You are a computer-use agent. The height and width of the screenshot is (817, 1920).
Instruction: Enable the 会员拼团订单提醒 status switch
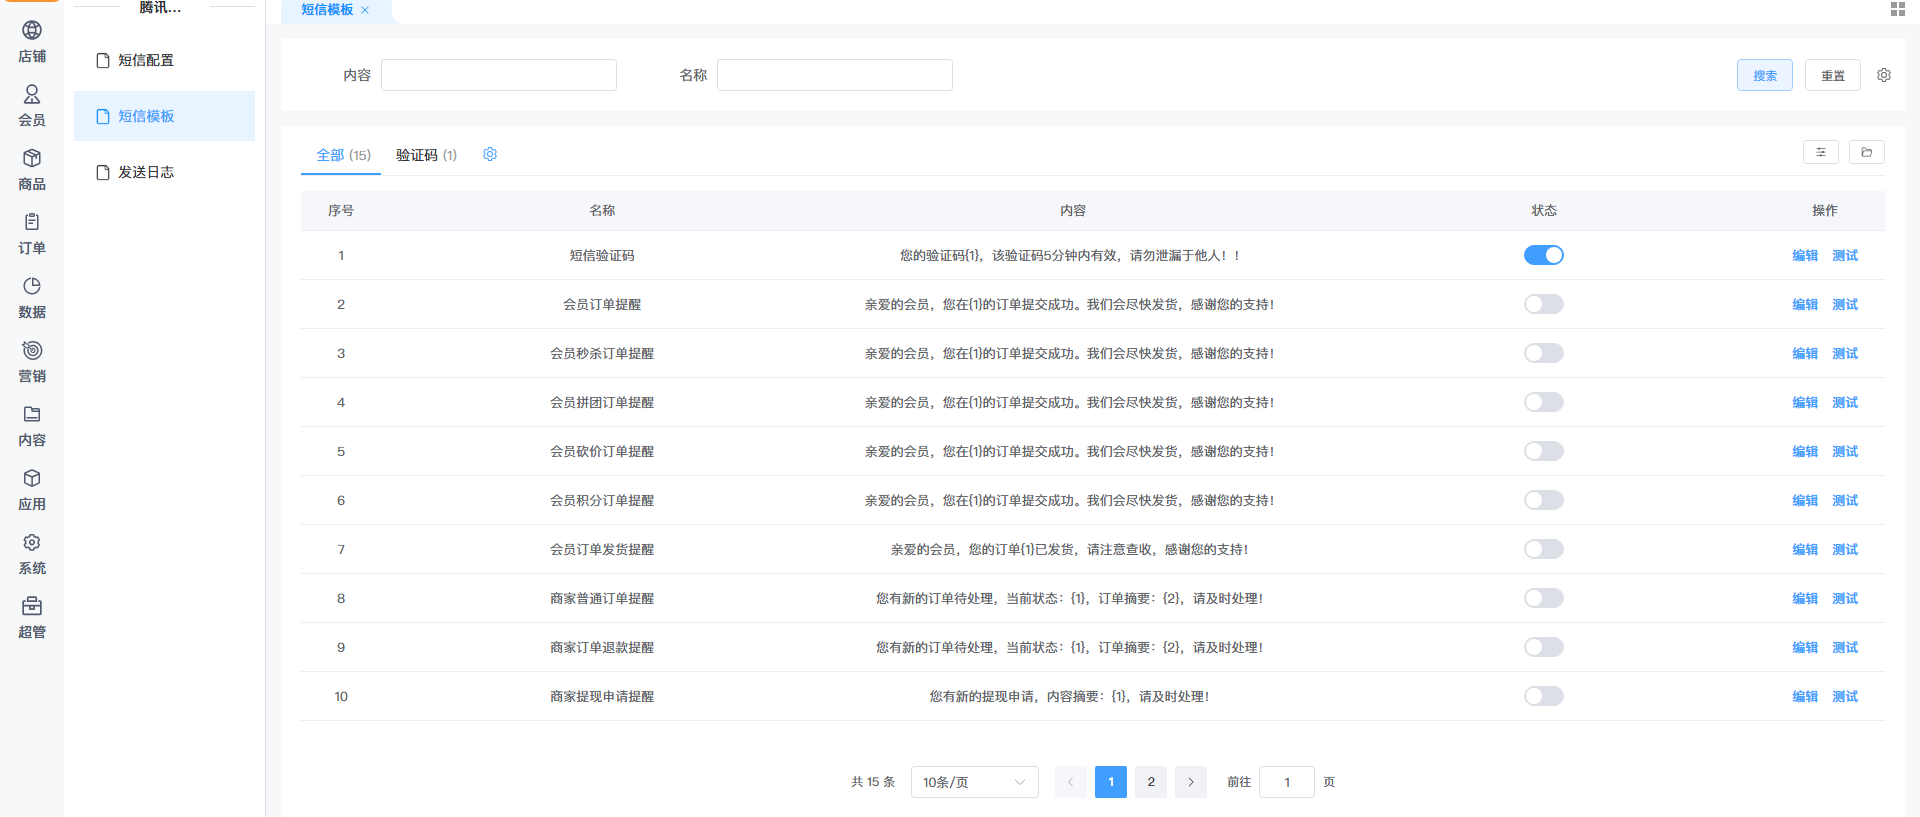point(1544,402)
